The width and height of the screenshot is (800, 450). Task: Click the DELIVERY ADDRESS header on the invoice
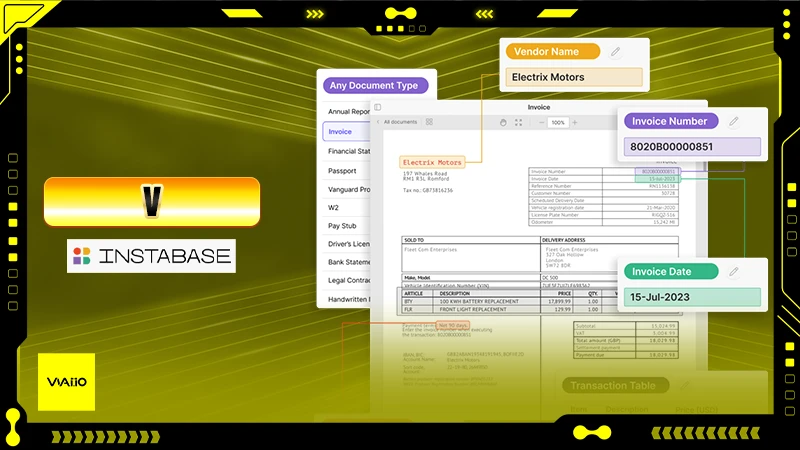[564, 240]
